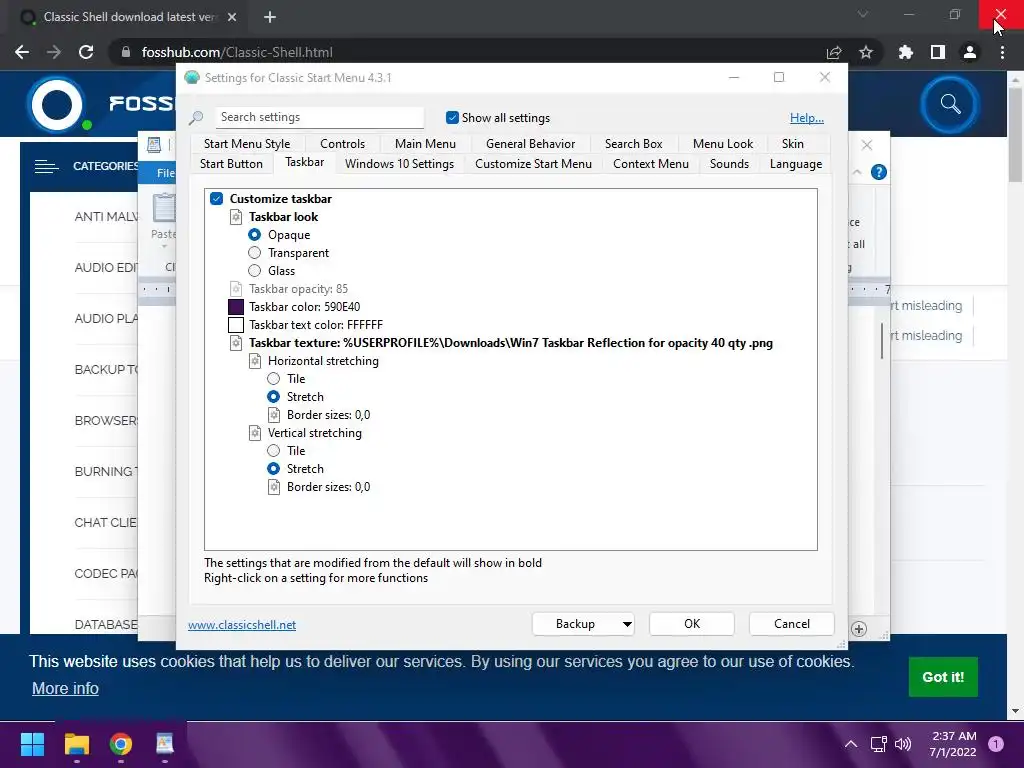Open the Help link

[807, 118]
